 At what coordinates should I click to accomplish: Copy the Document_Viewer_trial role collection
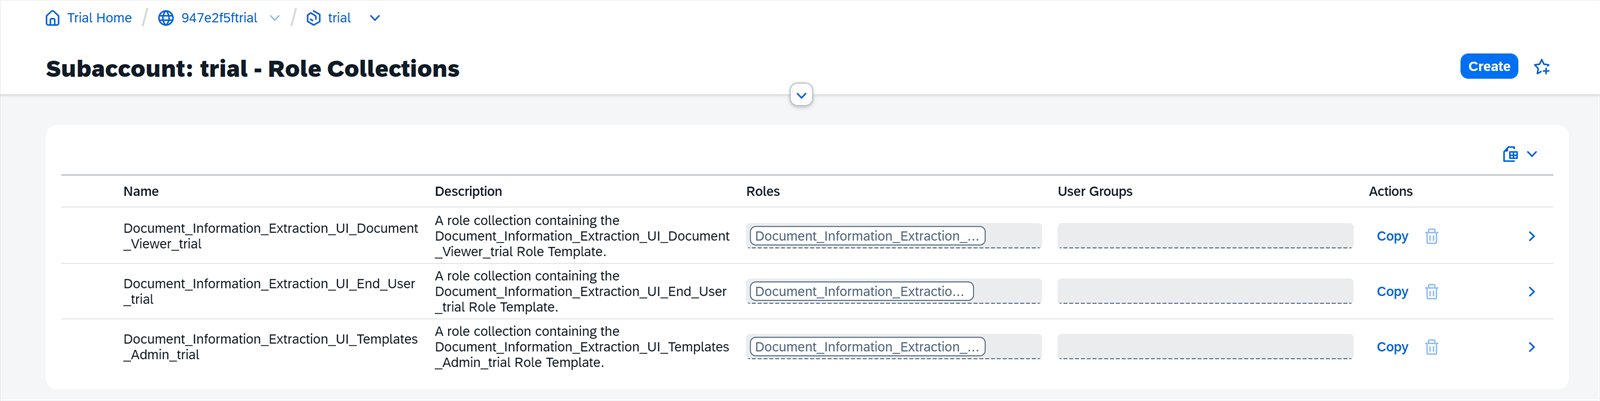1392,236
